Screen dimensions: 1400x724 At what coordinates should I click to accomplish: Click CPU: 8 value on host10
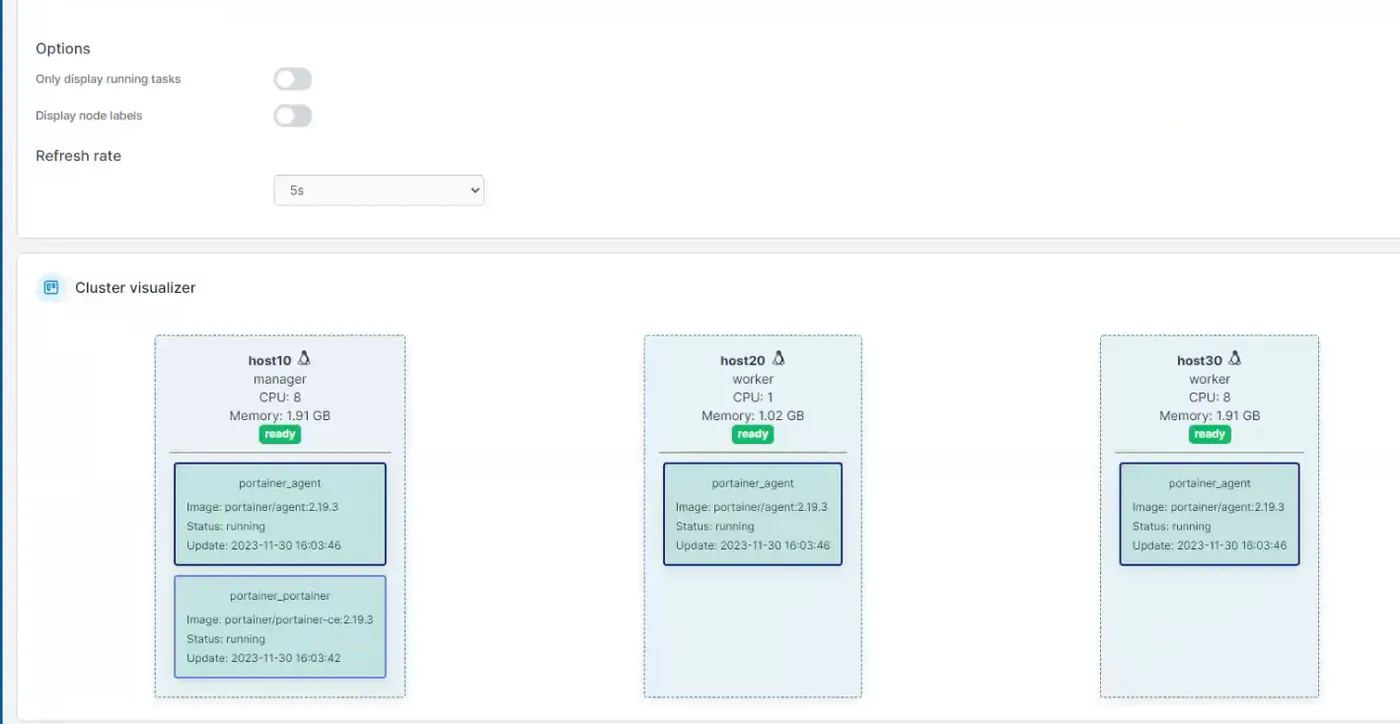(x=280, y=398)
